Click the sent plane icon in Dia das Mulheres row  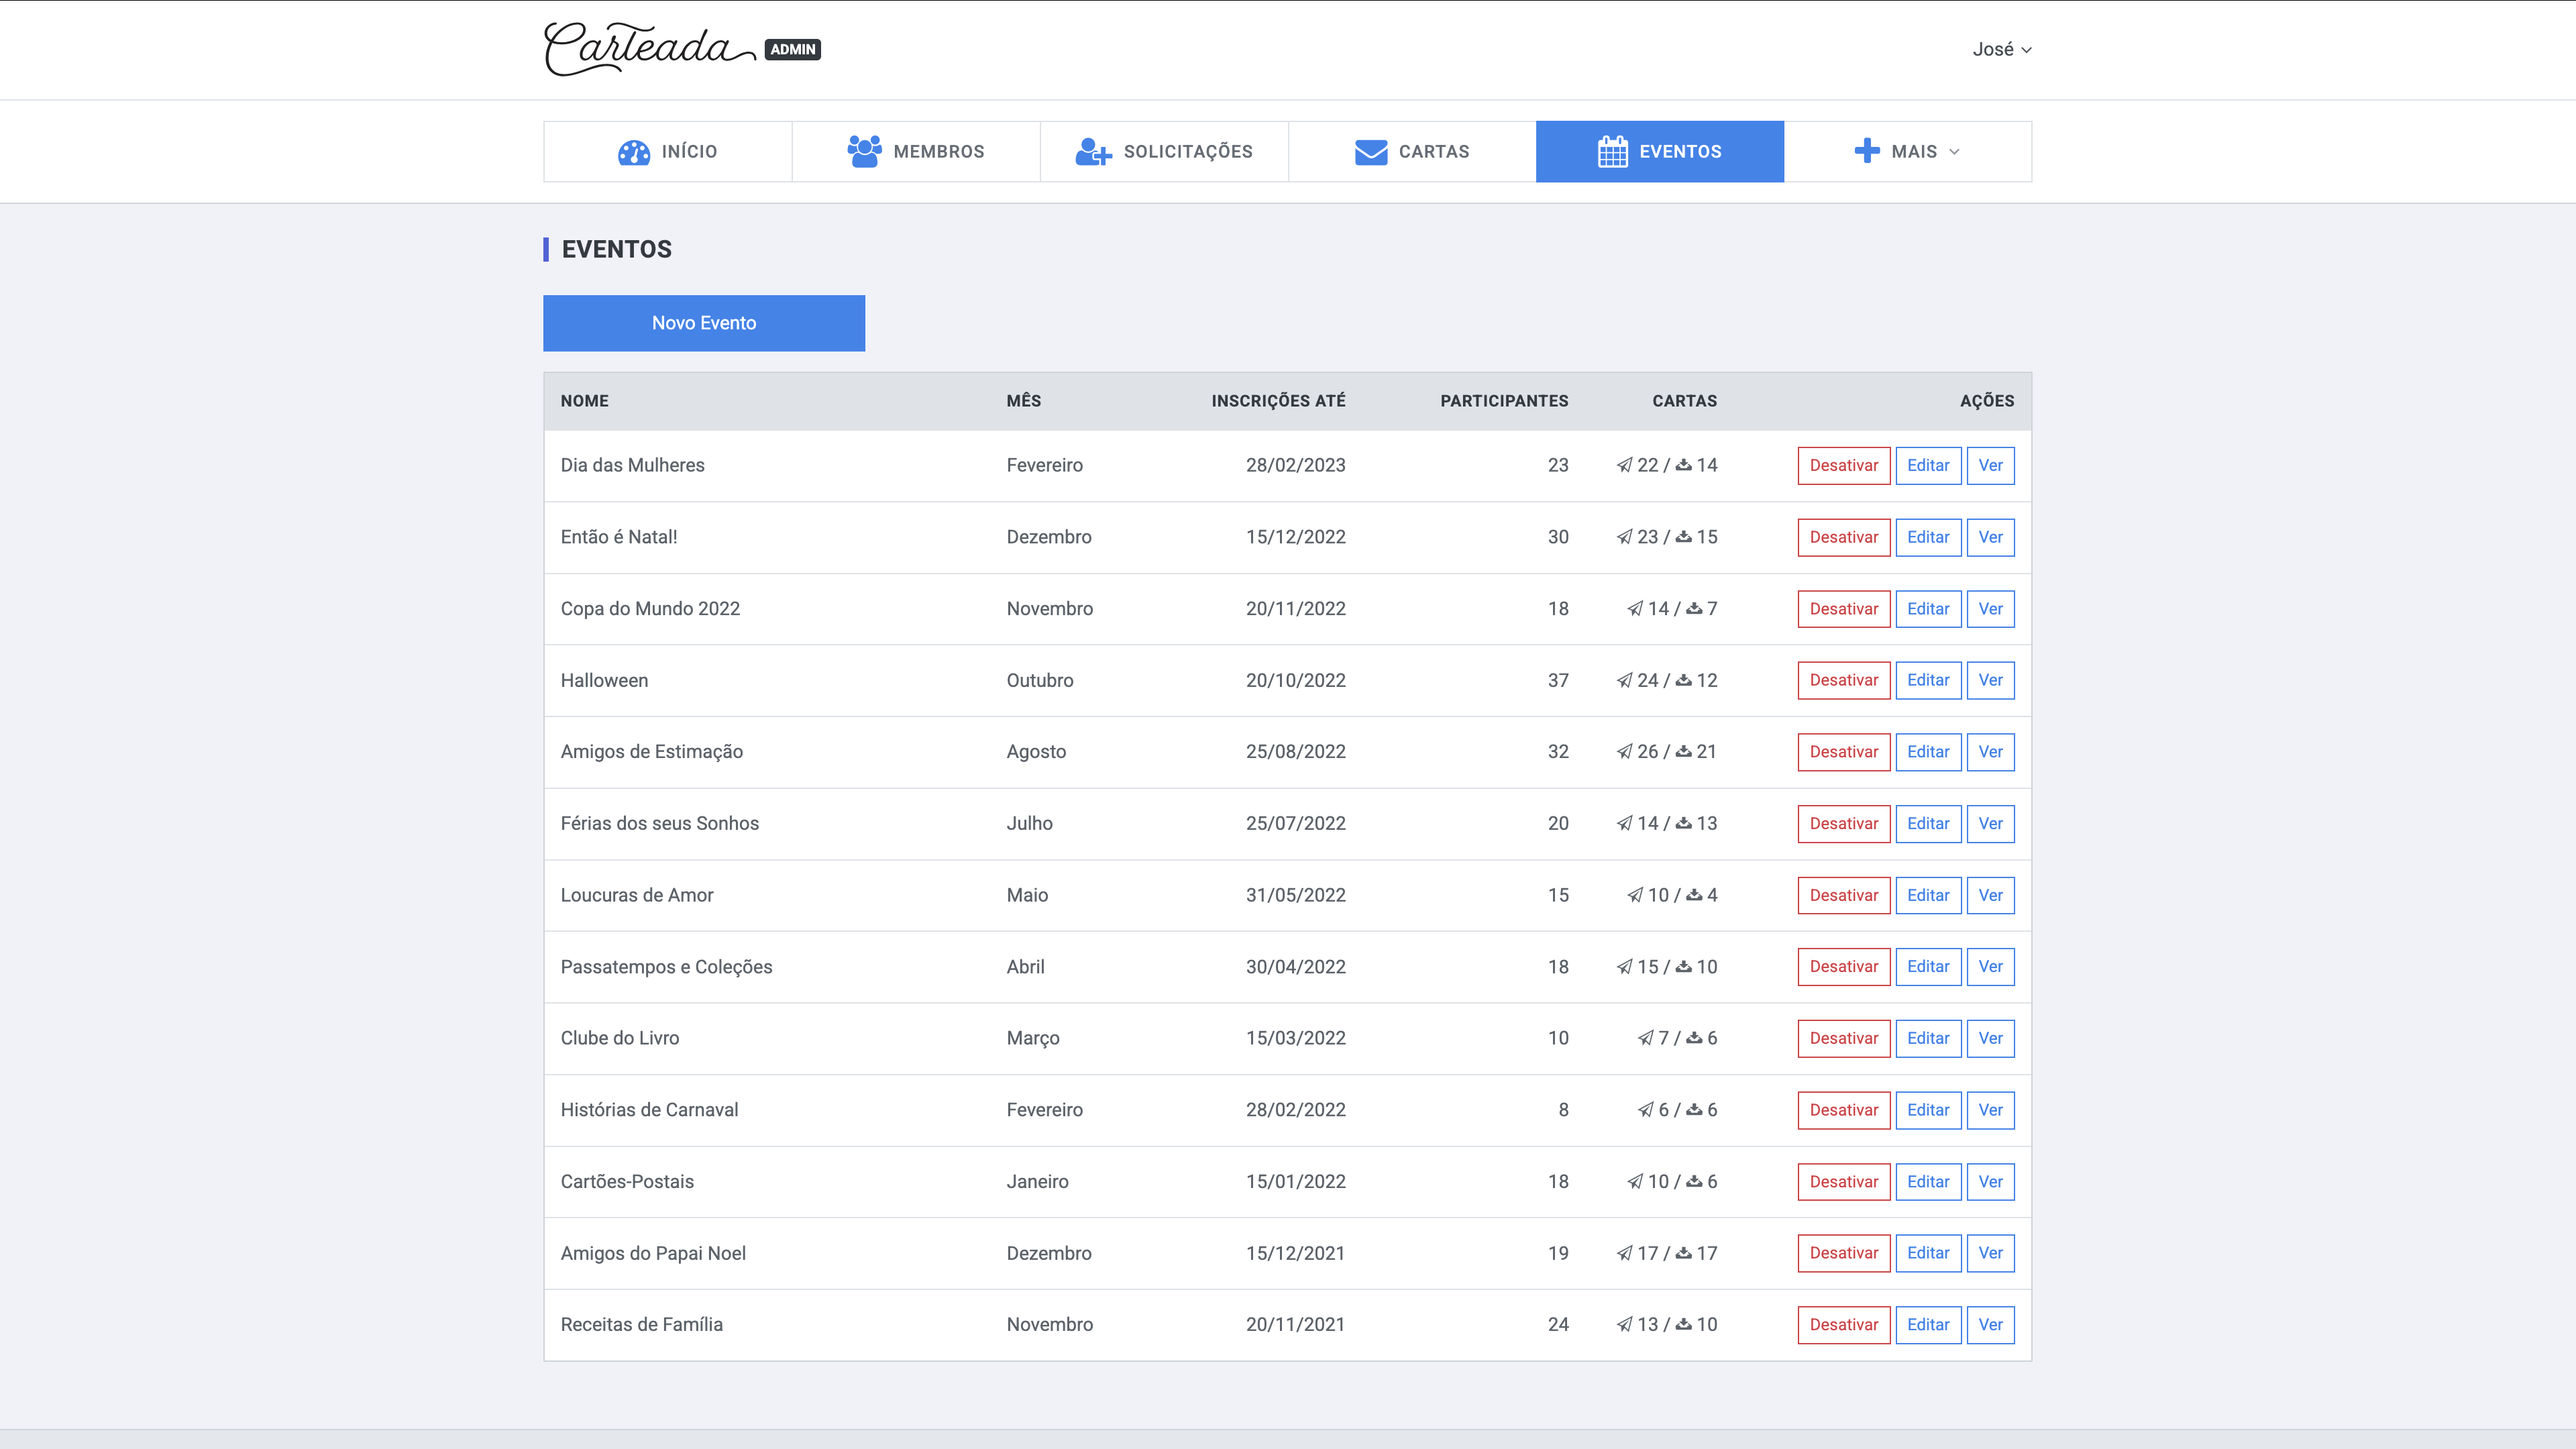1624,465
